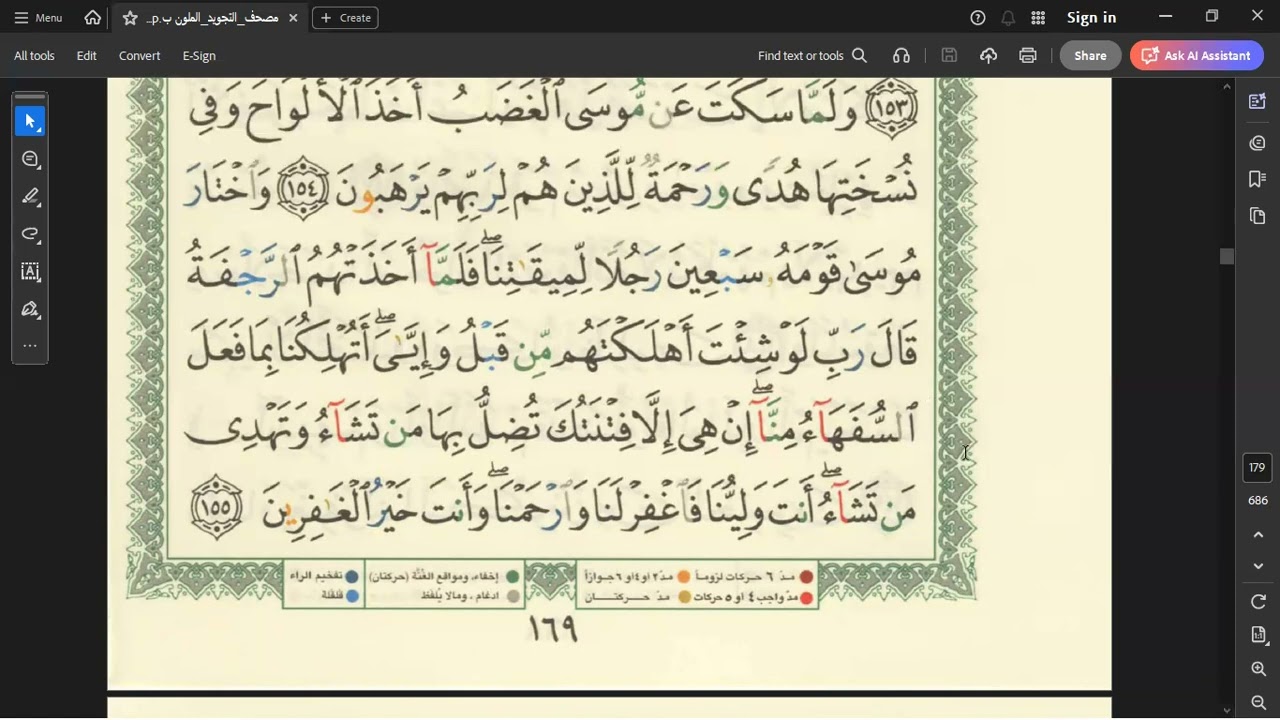Open All tools menu

coord(34,56)
